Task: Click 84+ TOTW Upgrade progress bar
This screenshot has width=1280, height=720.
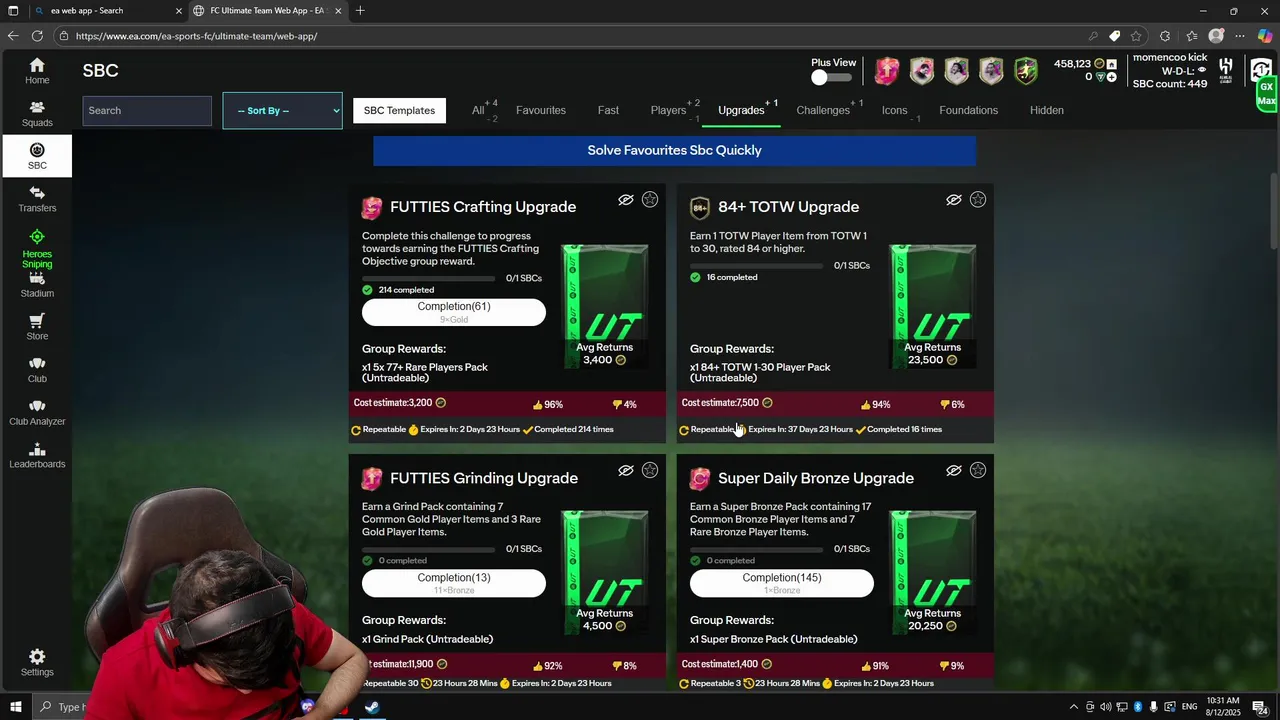Action: click(756, 266)
